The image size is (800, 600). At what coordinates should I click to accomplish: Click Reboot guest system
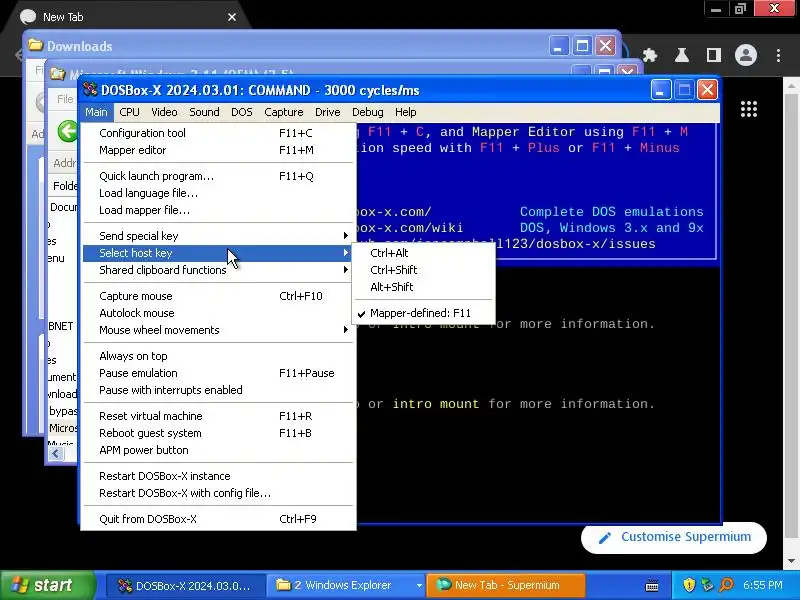tap(218, 433)
